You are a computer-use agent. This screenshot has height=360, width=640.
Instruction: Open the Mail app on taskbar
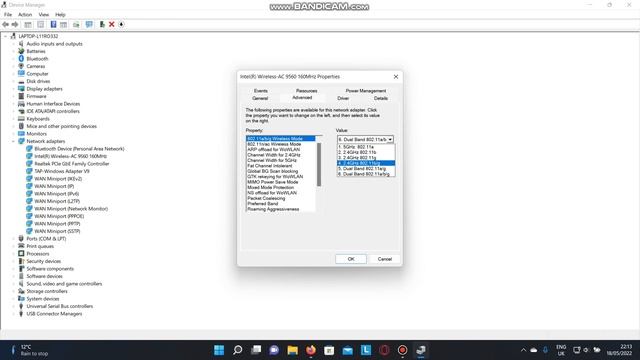(x=347, y=350)
